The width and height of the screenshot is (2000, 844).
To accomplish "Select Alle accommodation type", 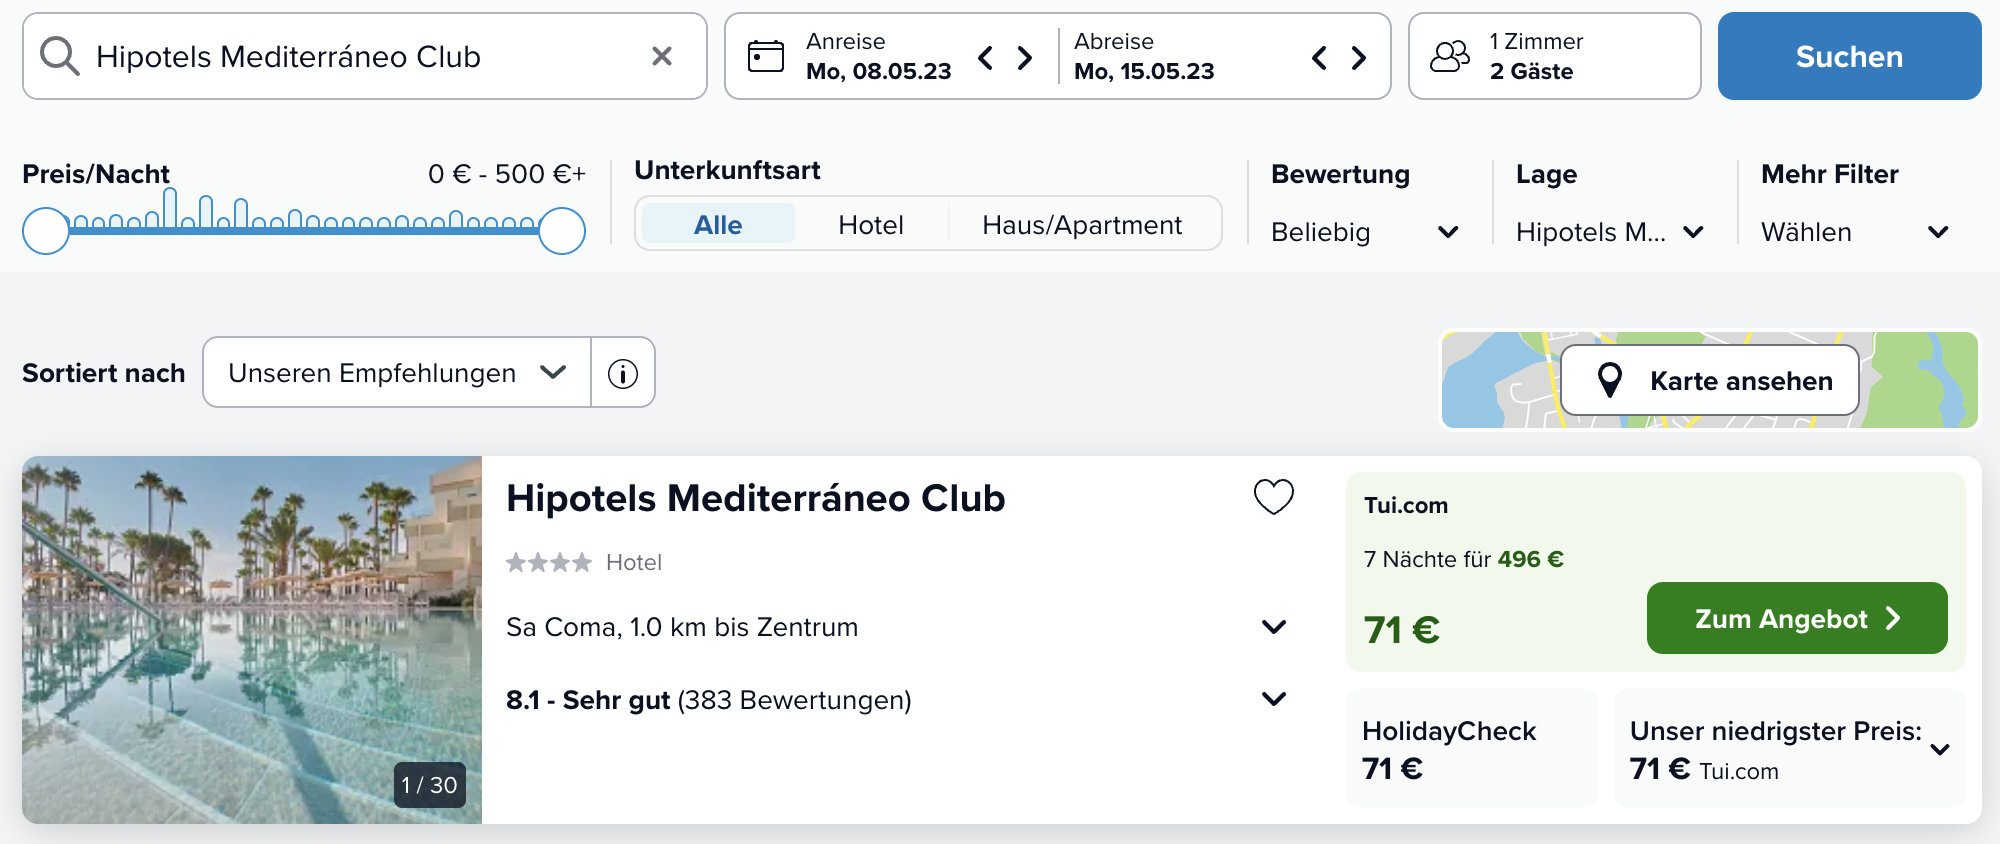I will click(718, 225).
